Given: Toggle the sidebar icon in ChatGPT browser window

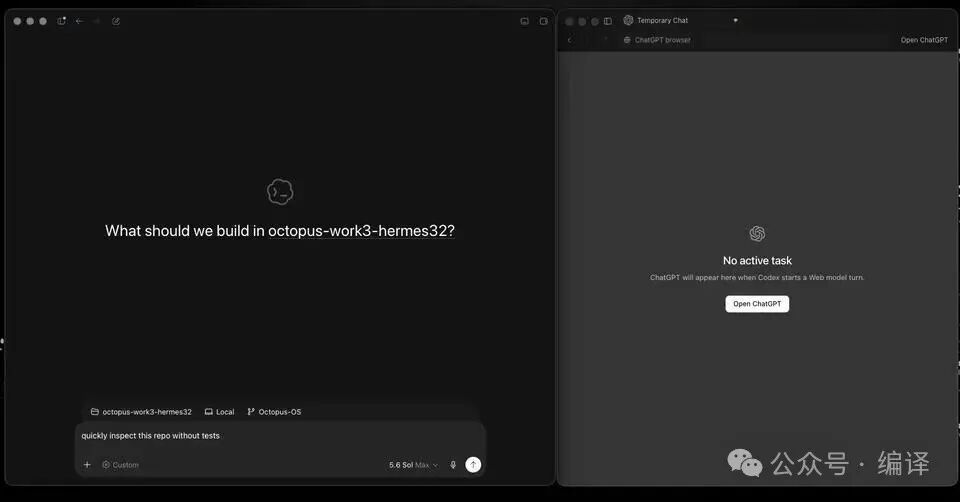Looking at the screenshot, I should [x=607, y=21].
